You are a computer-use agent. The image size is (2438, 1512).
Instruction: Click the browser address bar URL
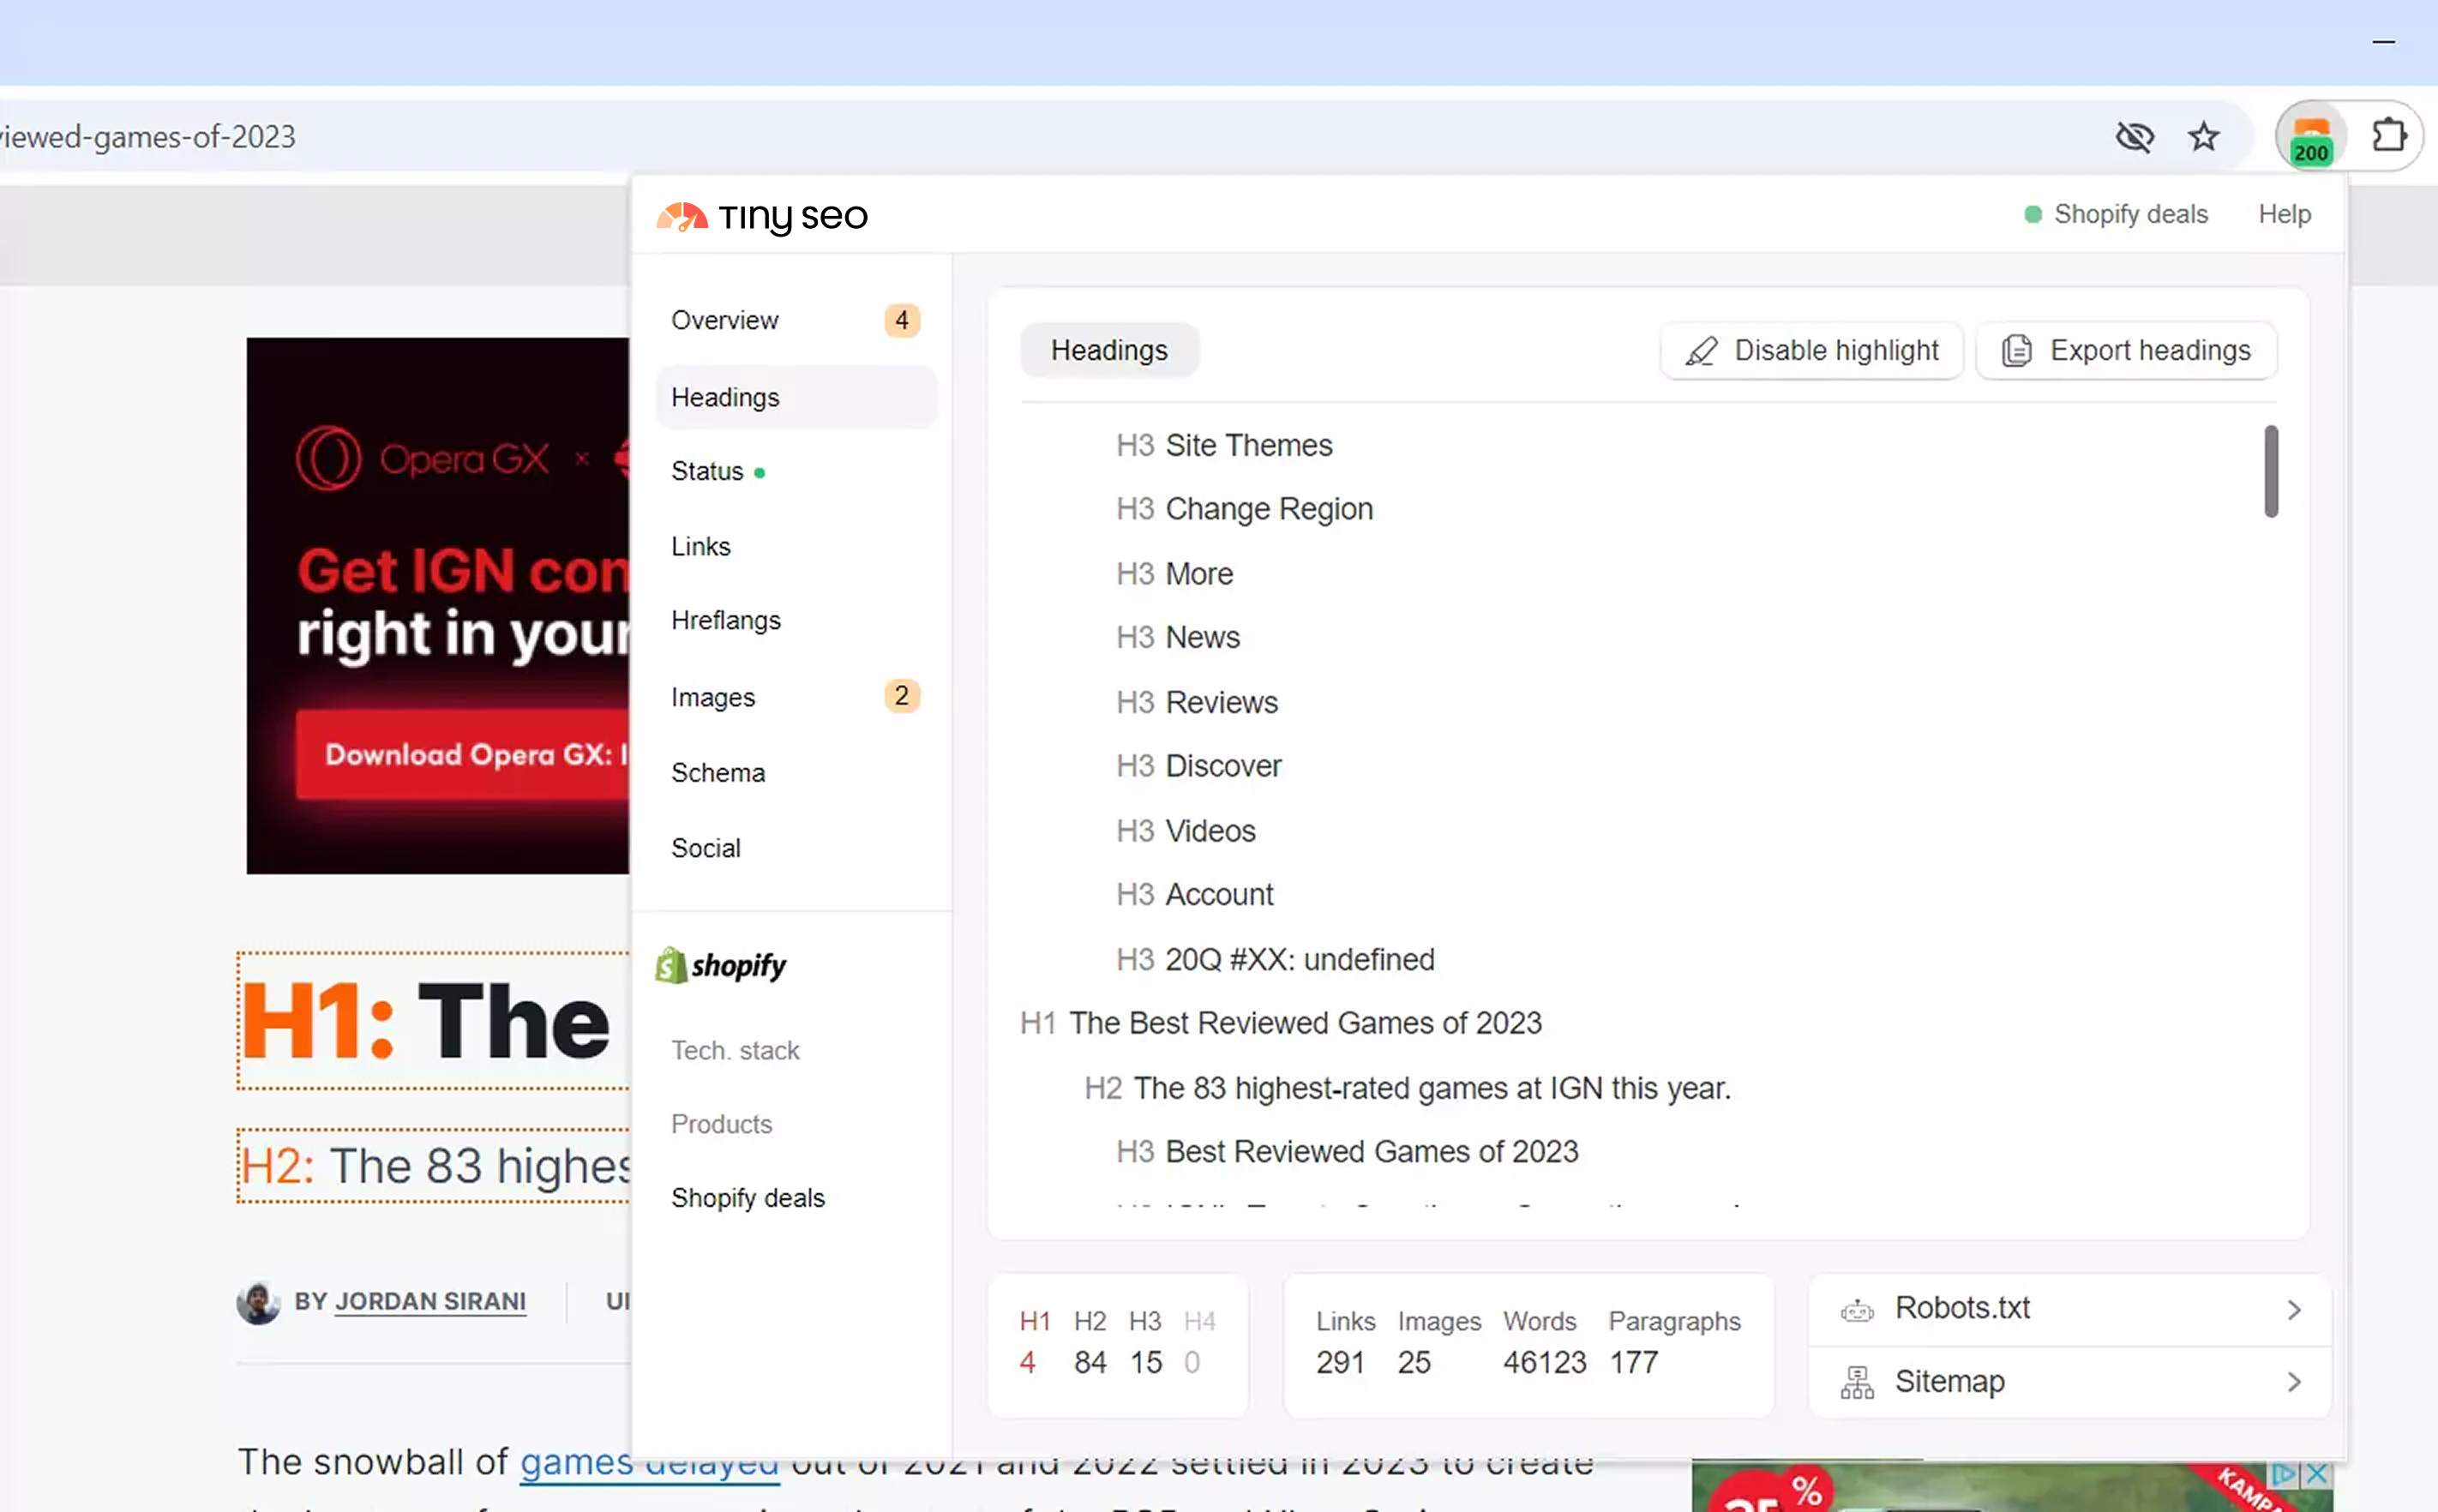pyautogui.click(x=148, y=136)
